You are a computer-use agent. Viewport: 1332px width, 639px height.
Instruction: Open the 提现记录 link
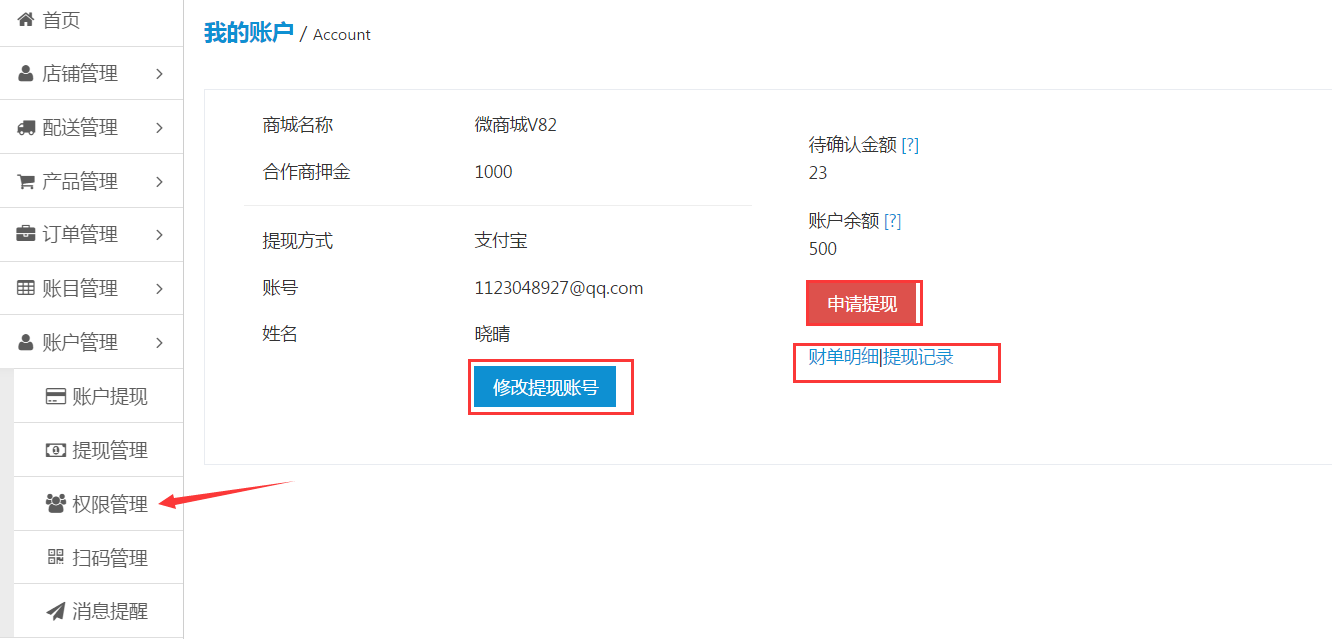click(x=918, y=357)
